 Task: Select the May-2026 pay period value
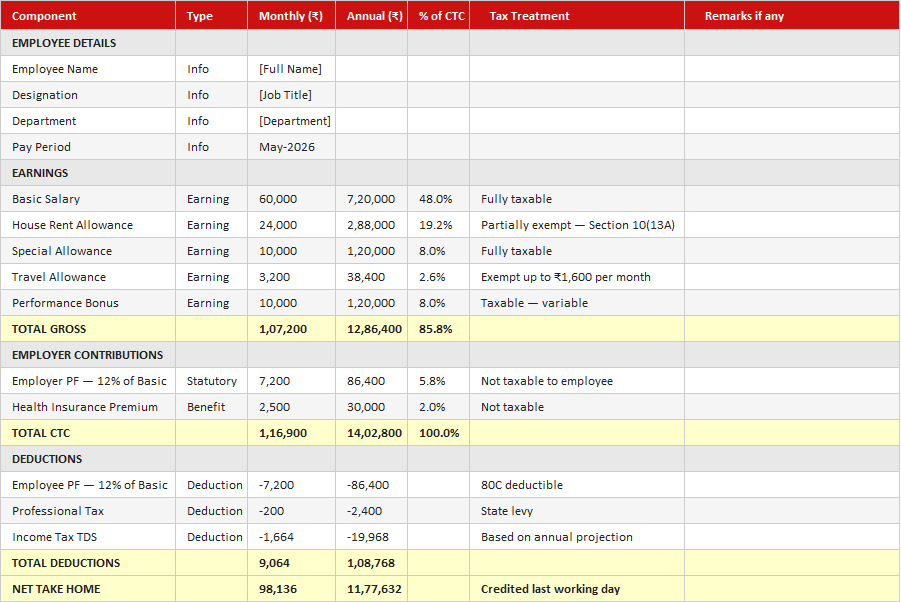click(291, 147)
